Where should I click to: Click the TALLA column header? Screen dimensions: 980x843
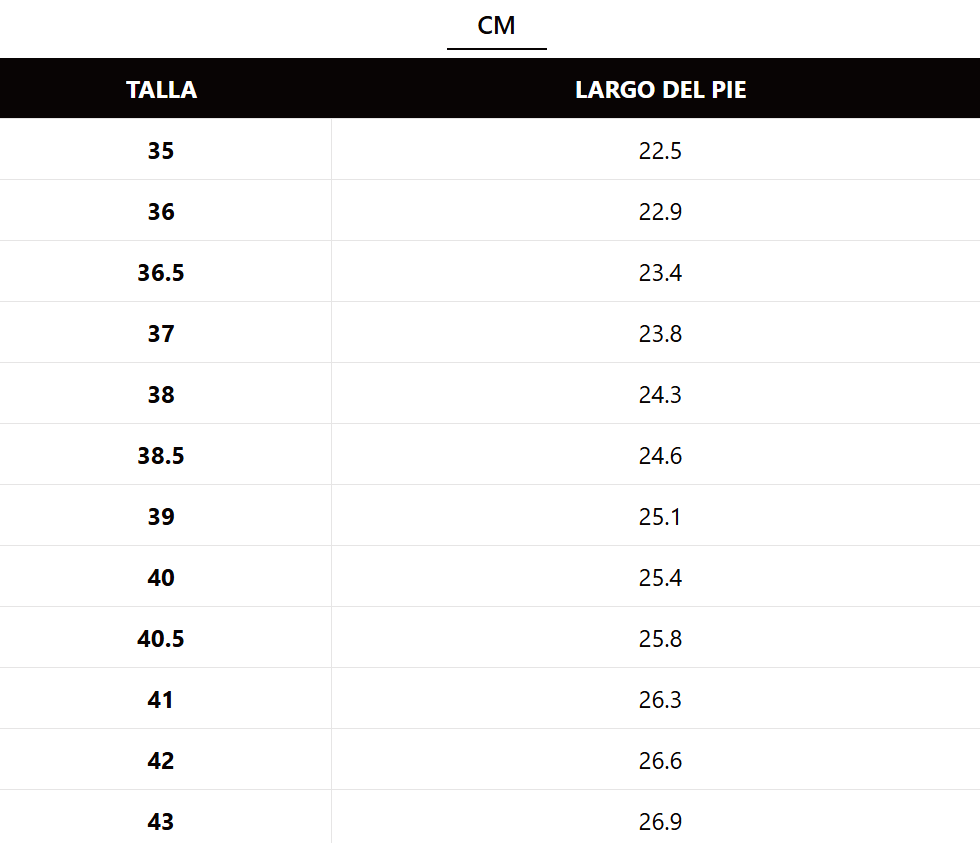(161, 90)
